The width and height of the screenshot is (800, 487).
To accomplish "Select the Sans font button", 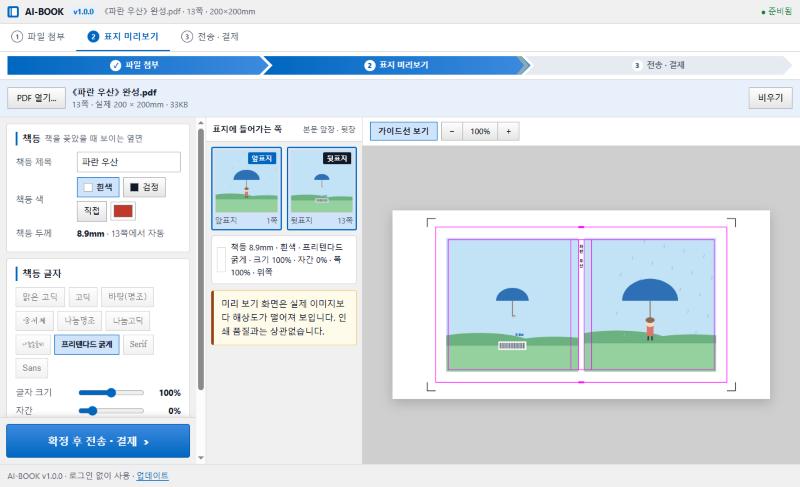I will tap(32, 368).
